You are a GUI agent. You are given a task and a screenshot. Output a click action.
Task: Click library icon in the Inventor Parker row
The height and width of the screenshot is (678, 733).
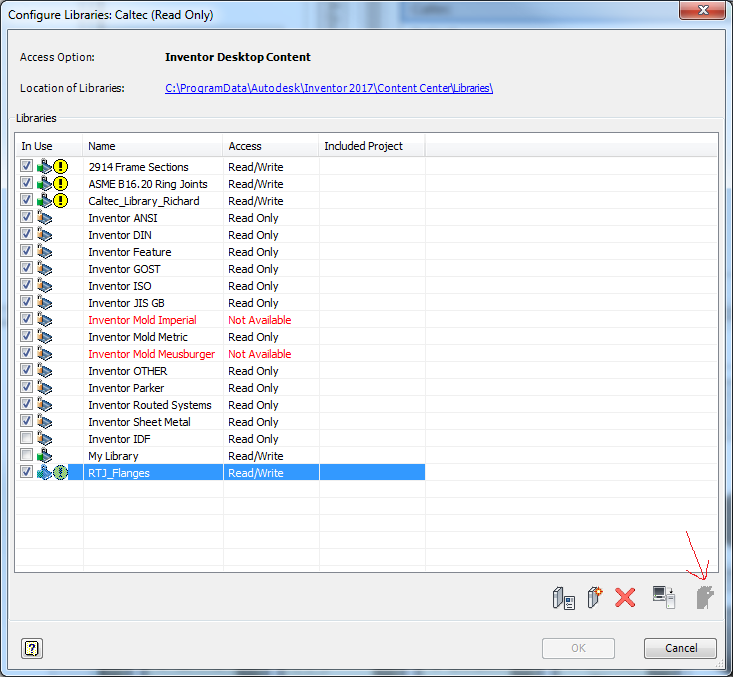44,388
